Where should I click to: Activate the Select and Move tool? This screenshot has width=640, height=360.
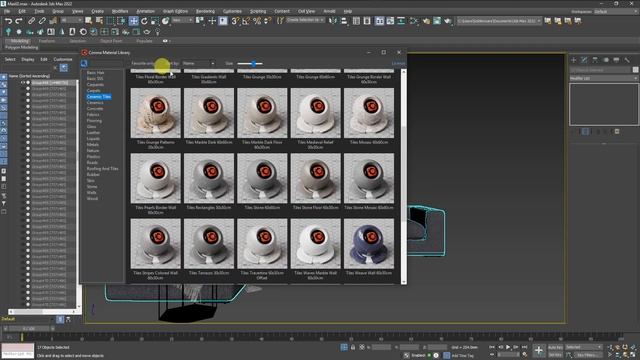(133, 21)
